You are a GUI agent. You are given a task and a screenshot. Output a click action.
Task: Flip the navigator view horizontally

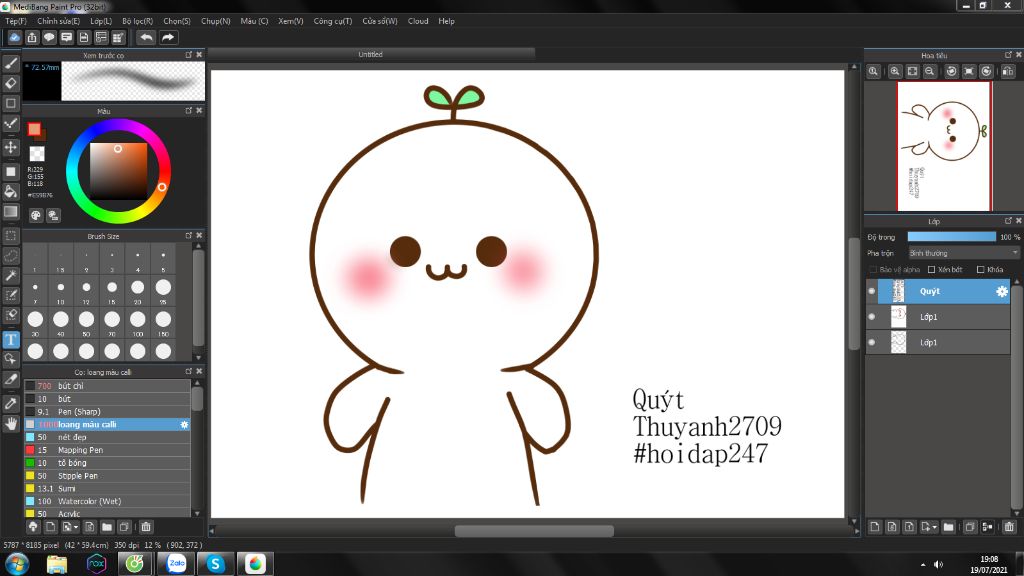[1008, 71]
